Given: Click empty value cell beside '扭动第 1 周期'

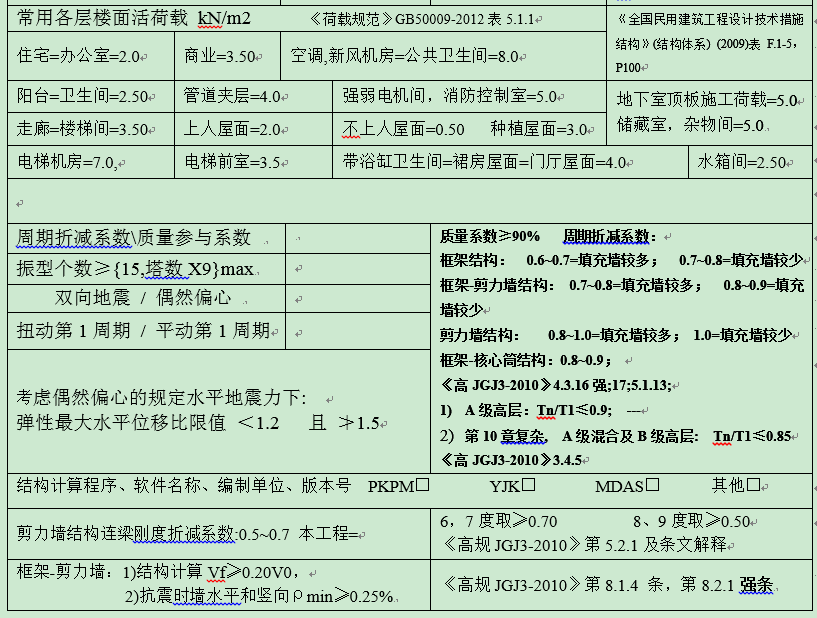Looking at the screenshot, I should 358,331.
